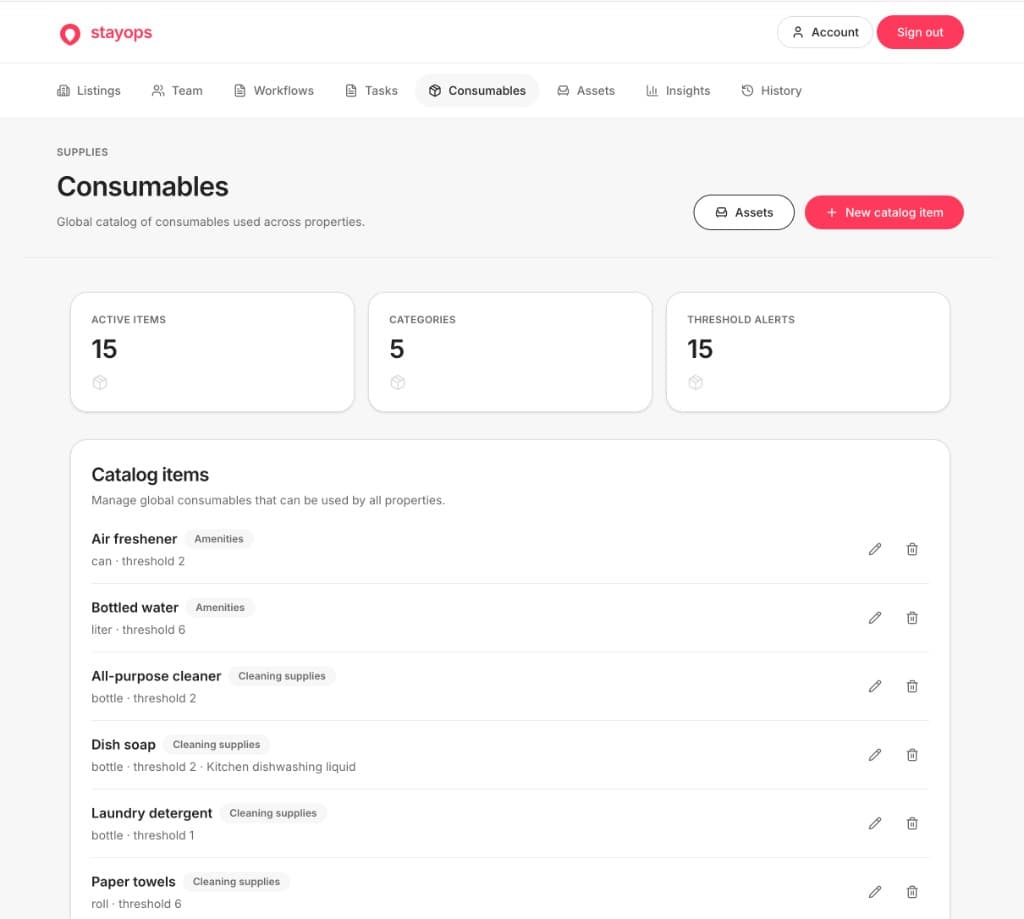Screen dimensions: 1024x919
Task: Click Sign out
Action: pos(920,32)
